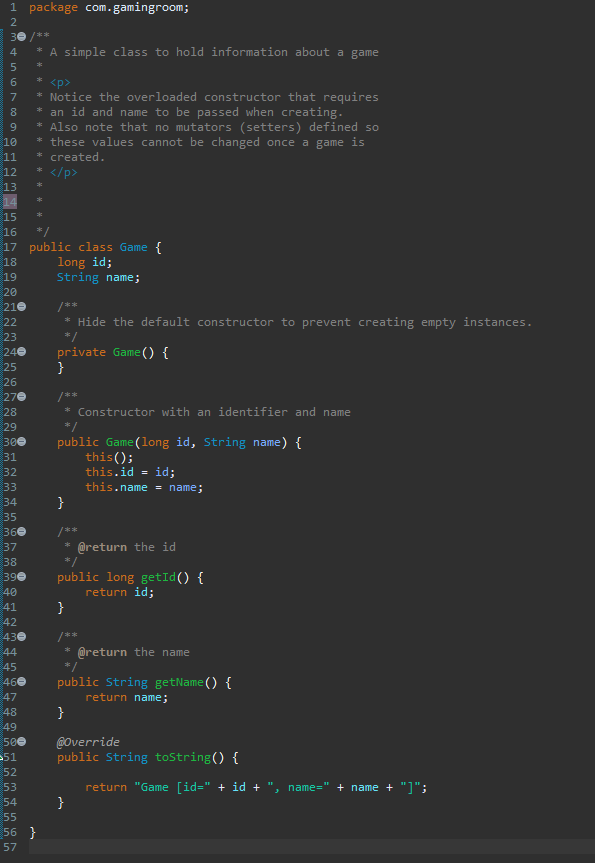
Task: Collapse the comment fold at line 27
Action: [x=22, y=396]
